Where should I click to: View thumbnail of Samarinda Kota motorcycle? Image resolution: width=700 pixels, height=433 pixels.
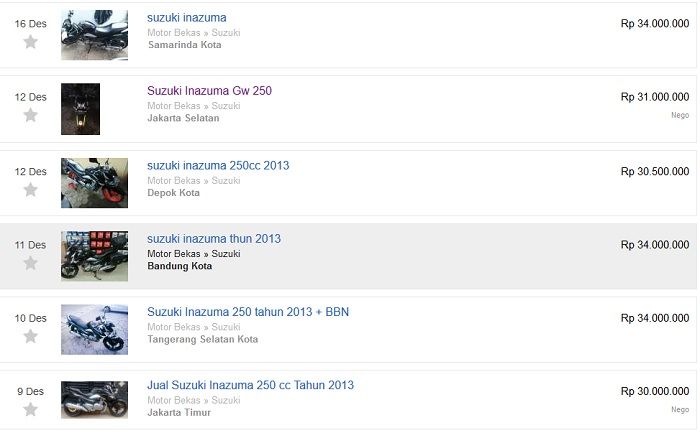94,35
